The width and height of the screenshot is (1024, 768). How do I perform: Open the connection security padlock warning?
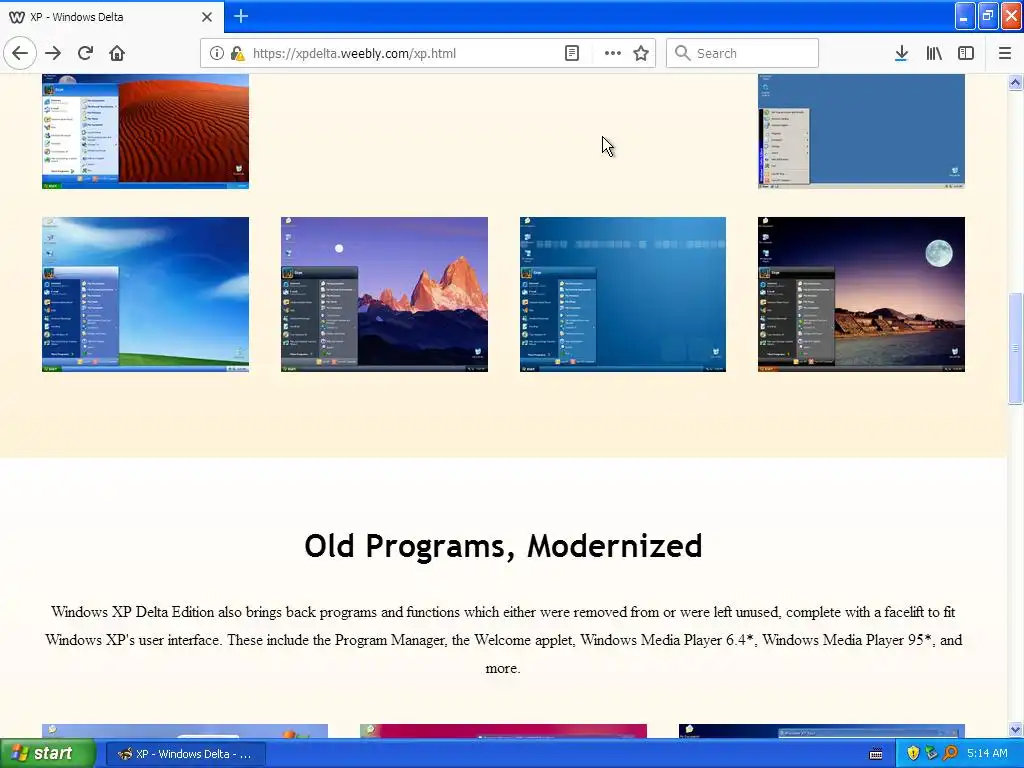(x=238, y=54)
